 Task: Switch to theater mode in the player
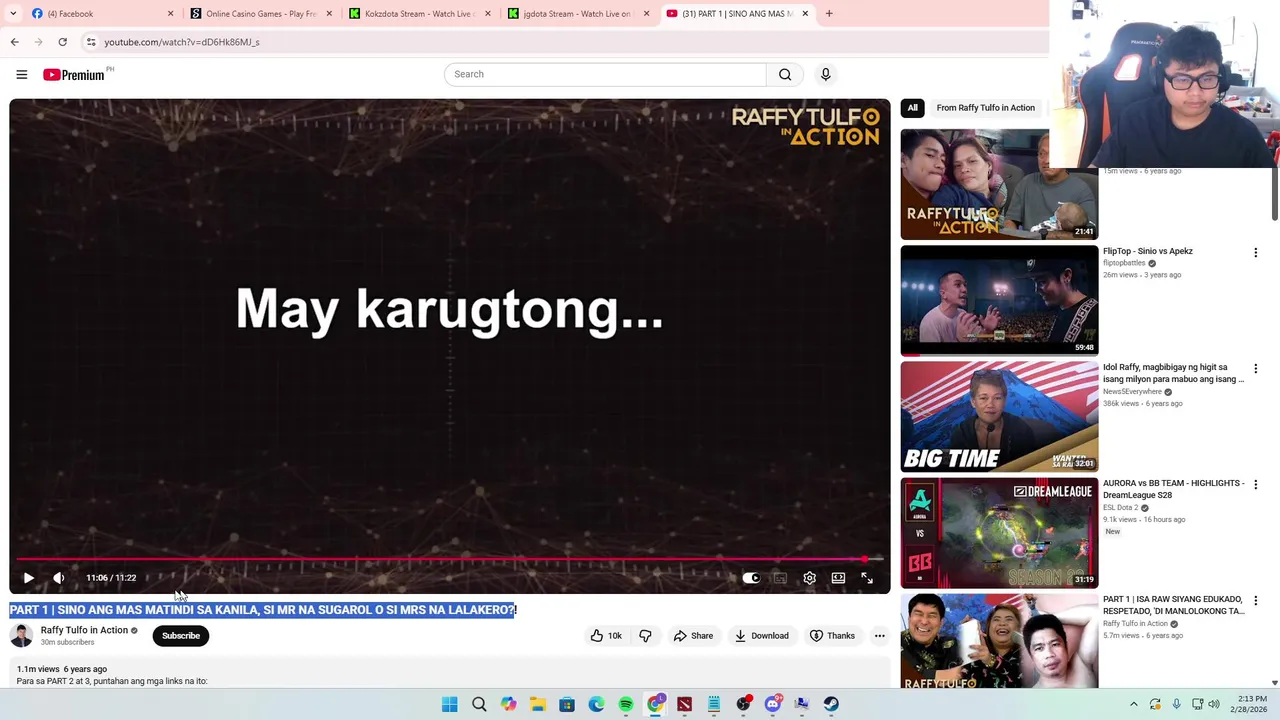(838, 578)
